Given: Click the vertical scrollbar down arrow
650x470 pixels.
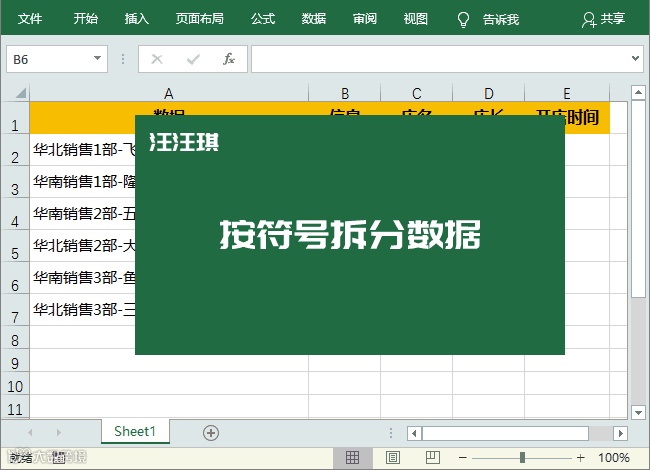Looking at the screenshot, I should click(638, 412).
